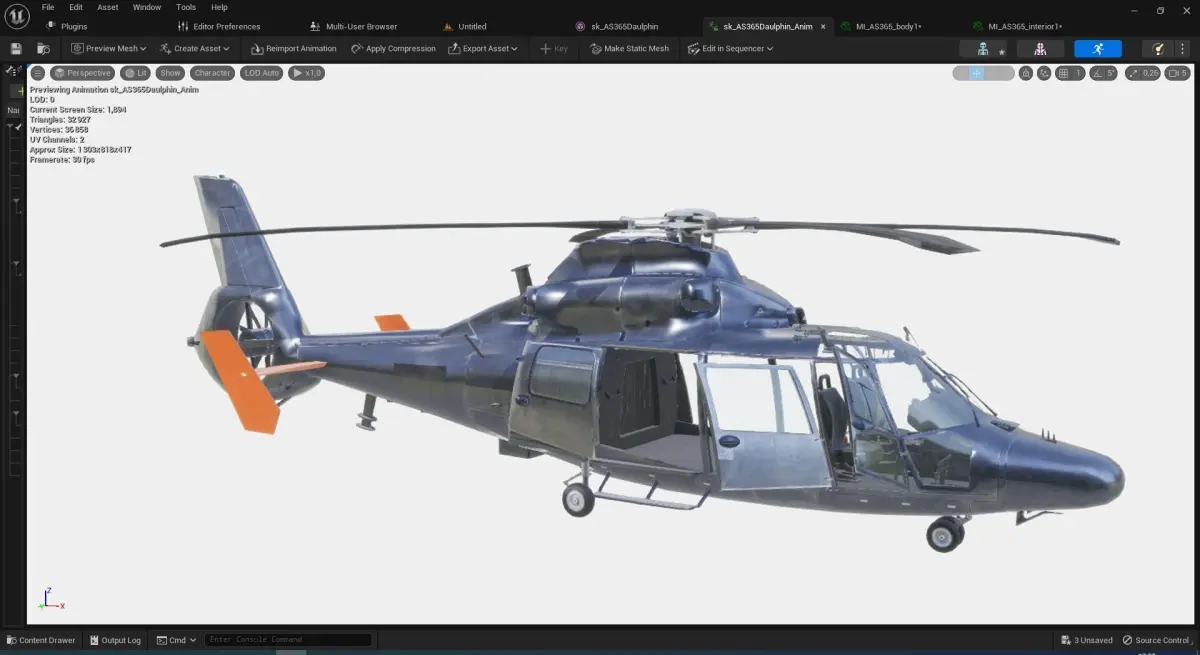Click the Unreal Engine logo icon
The width and height of the screenshot is (1200, 655).
[16, 16]
